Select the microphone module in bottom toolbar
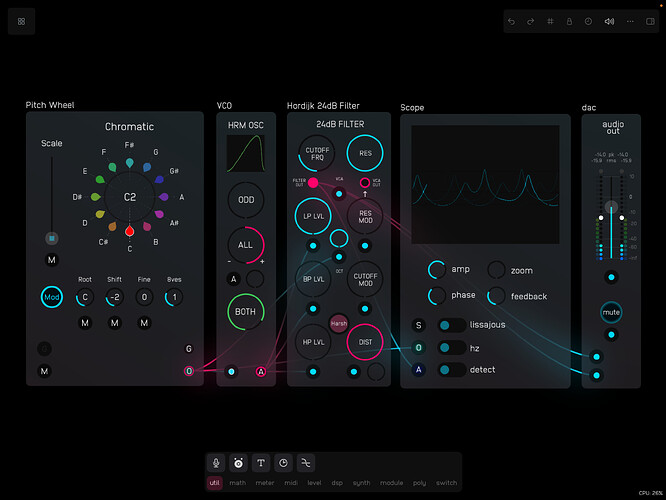The height and width of the screenshot is (500, 666). tap(216, 463)
